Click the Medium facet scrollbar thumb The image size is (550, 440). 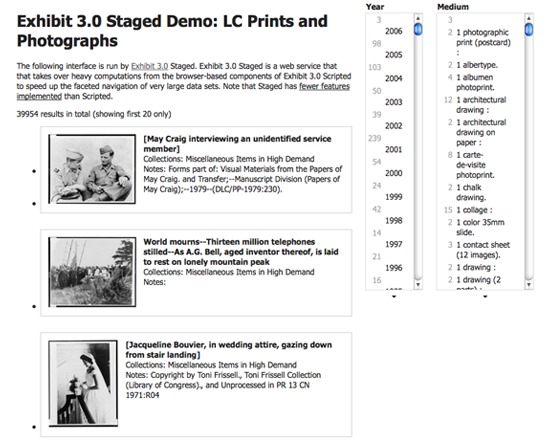click(529, 29)
